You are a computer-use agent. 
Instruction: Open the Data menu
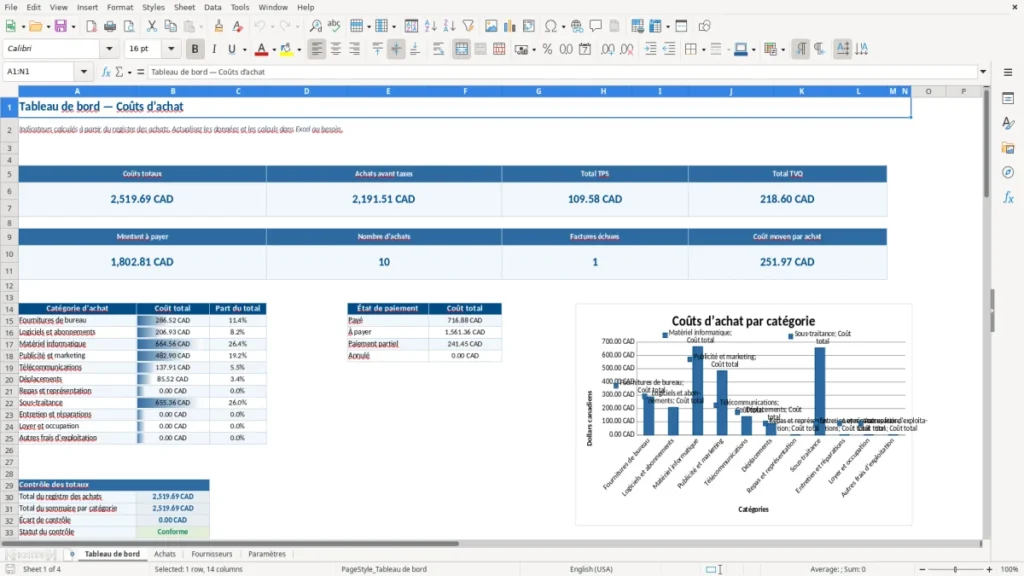click(x=212, y=7)
